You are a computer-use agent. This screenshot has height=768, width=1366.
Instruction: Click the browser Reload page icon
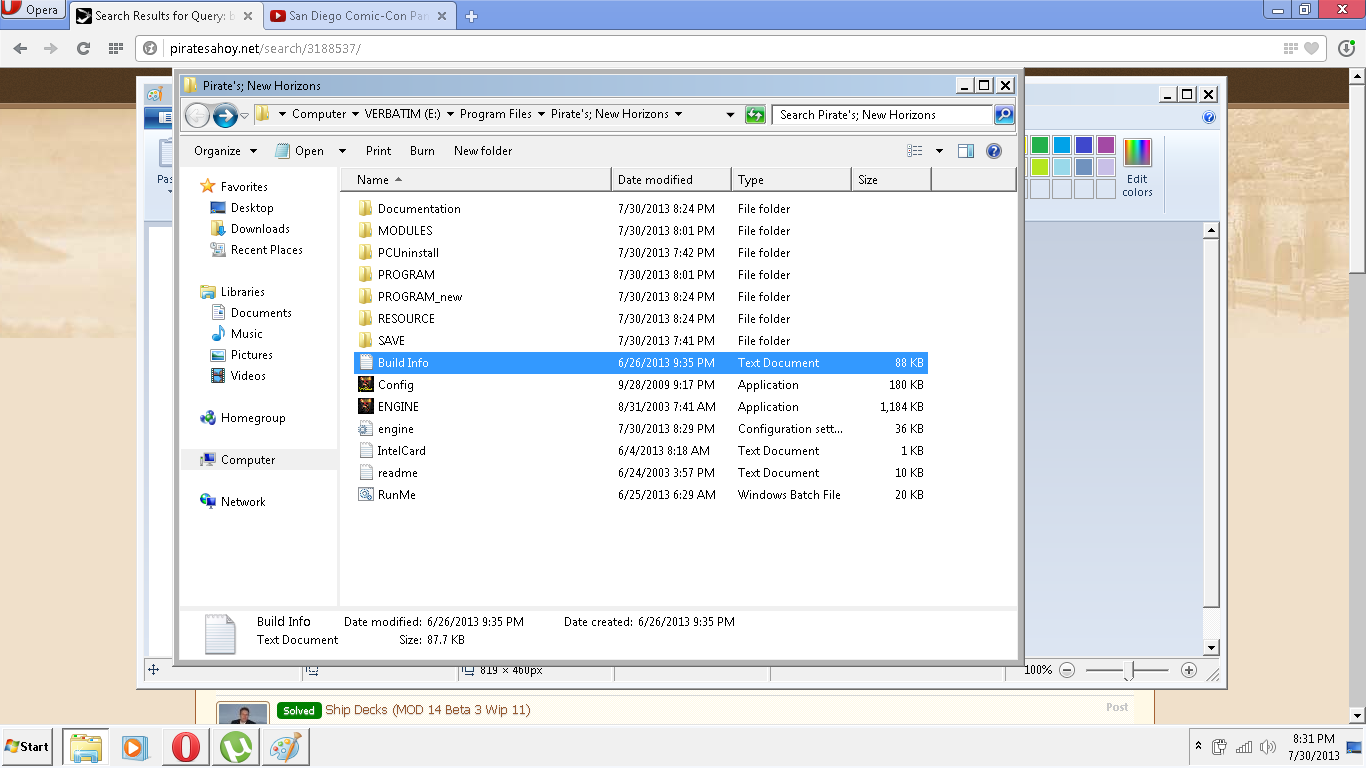pos(83,48)
